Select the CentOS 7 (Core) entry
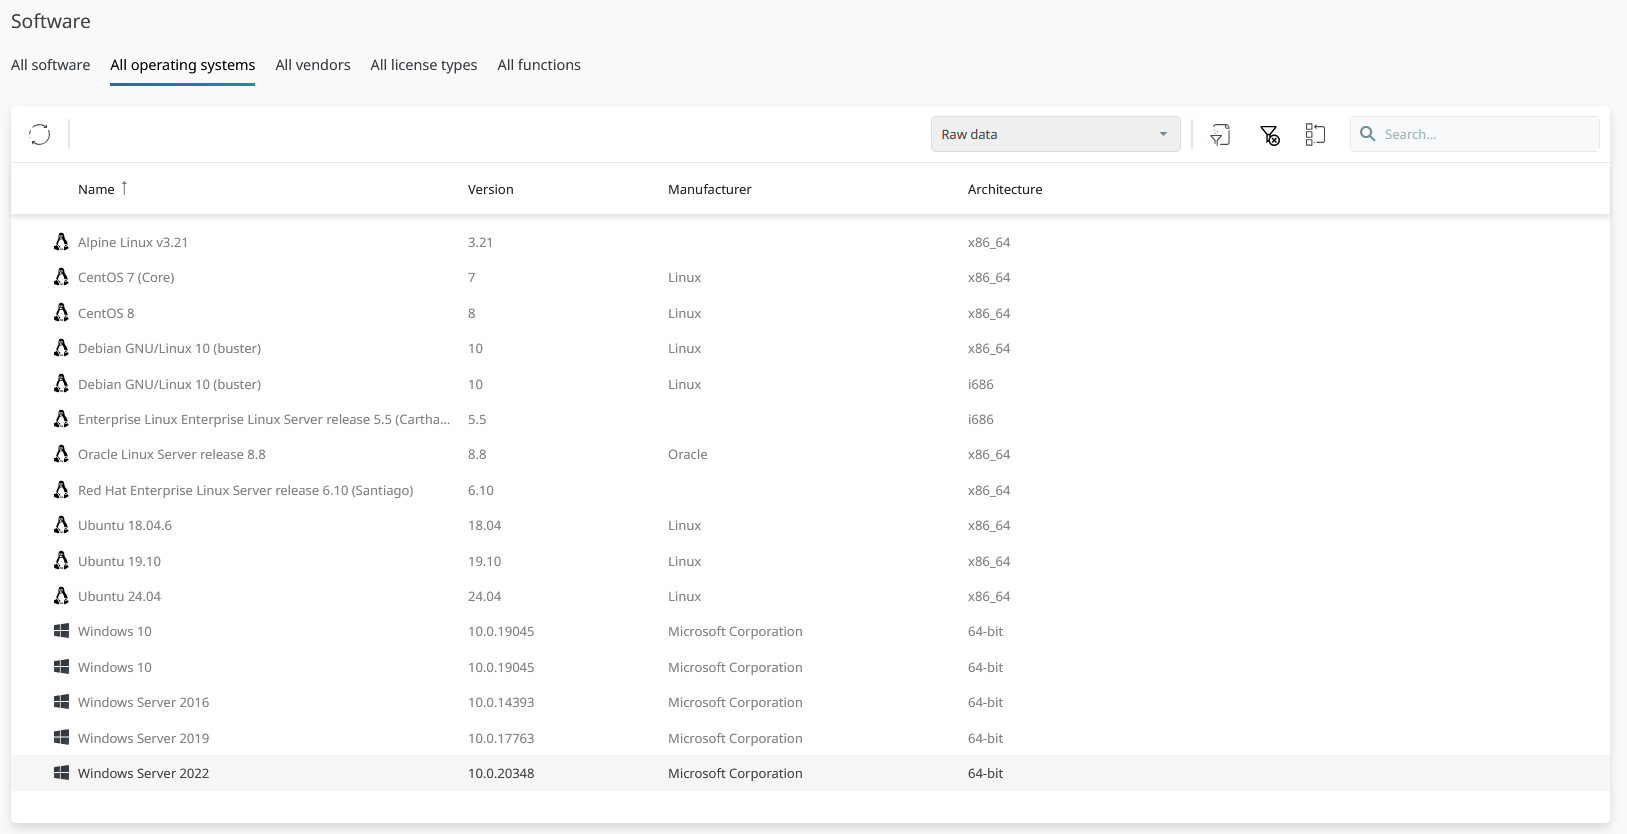The width and height of the screenshot is (1627, 834). point(126,277)
